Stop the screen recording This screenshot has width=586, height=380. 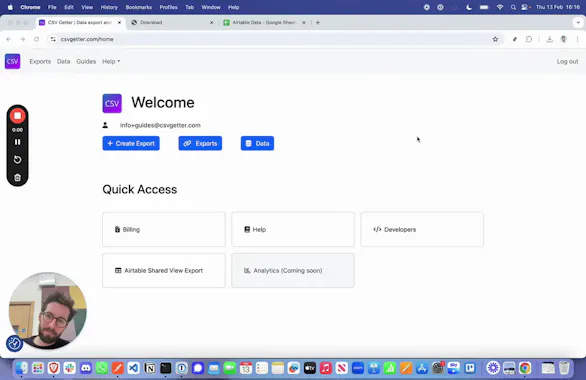(x=17, y=116)
